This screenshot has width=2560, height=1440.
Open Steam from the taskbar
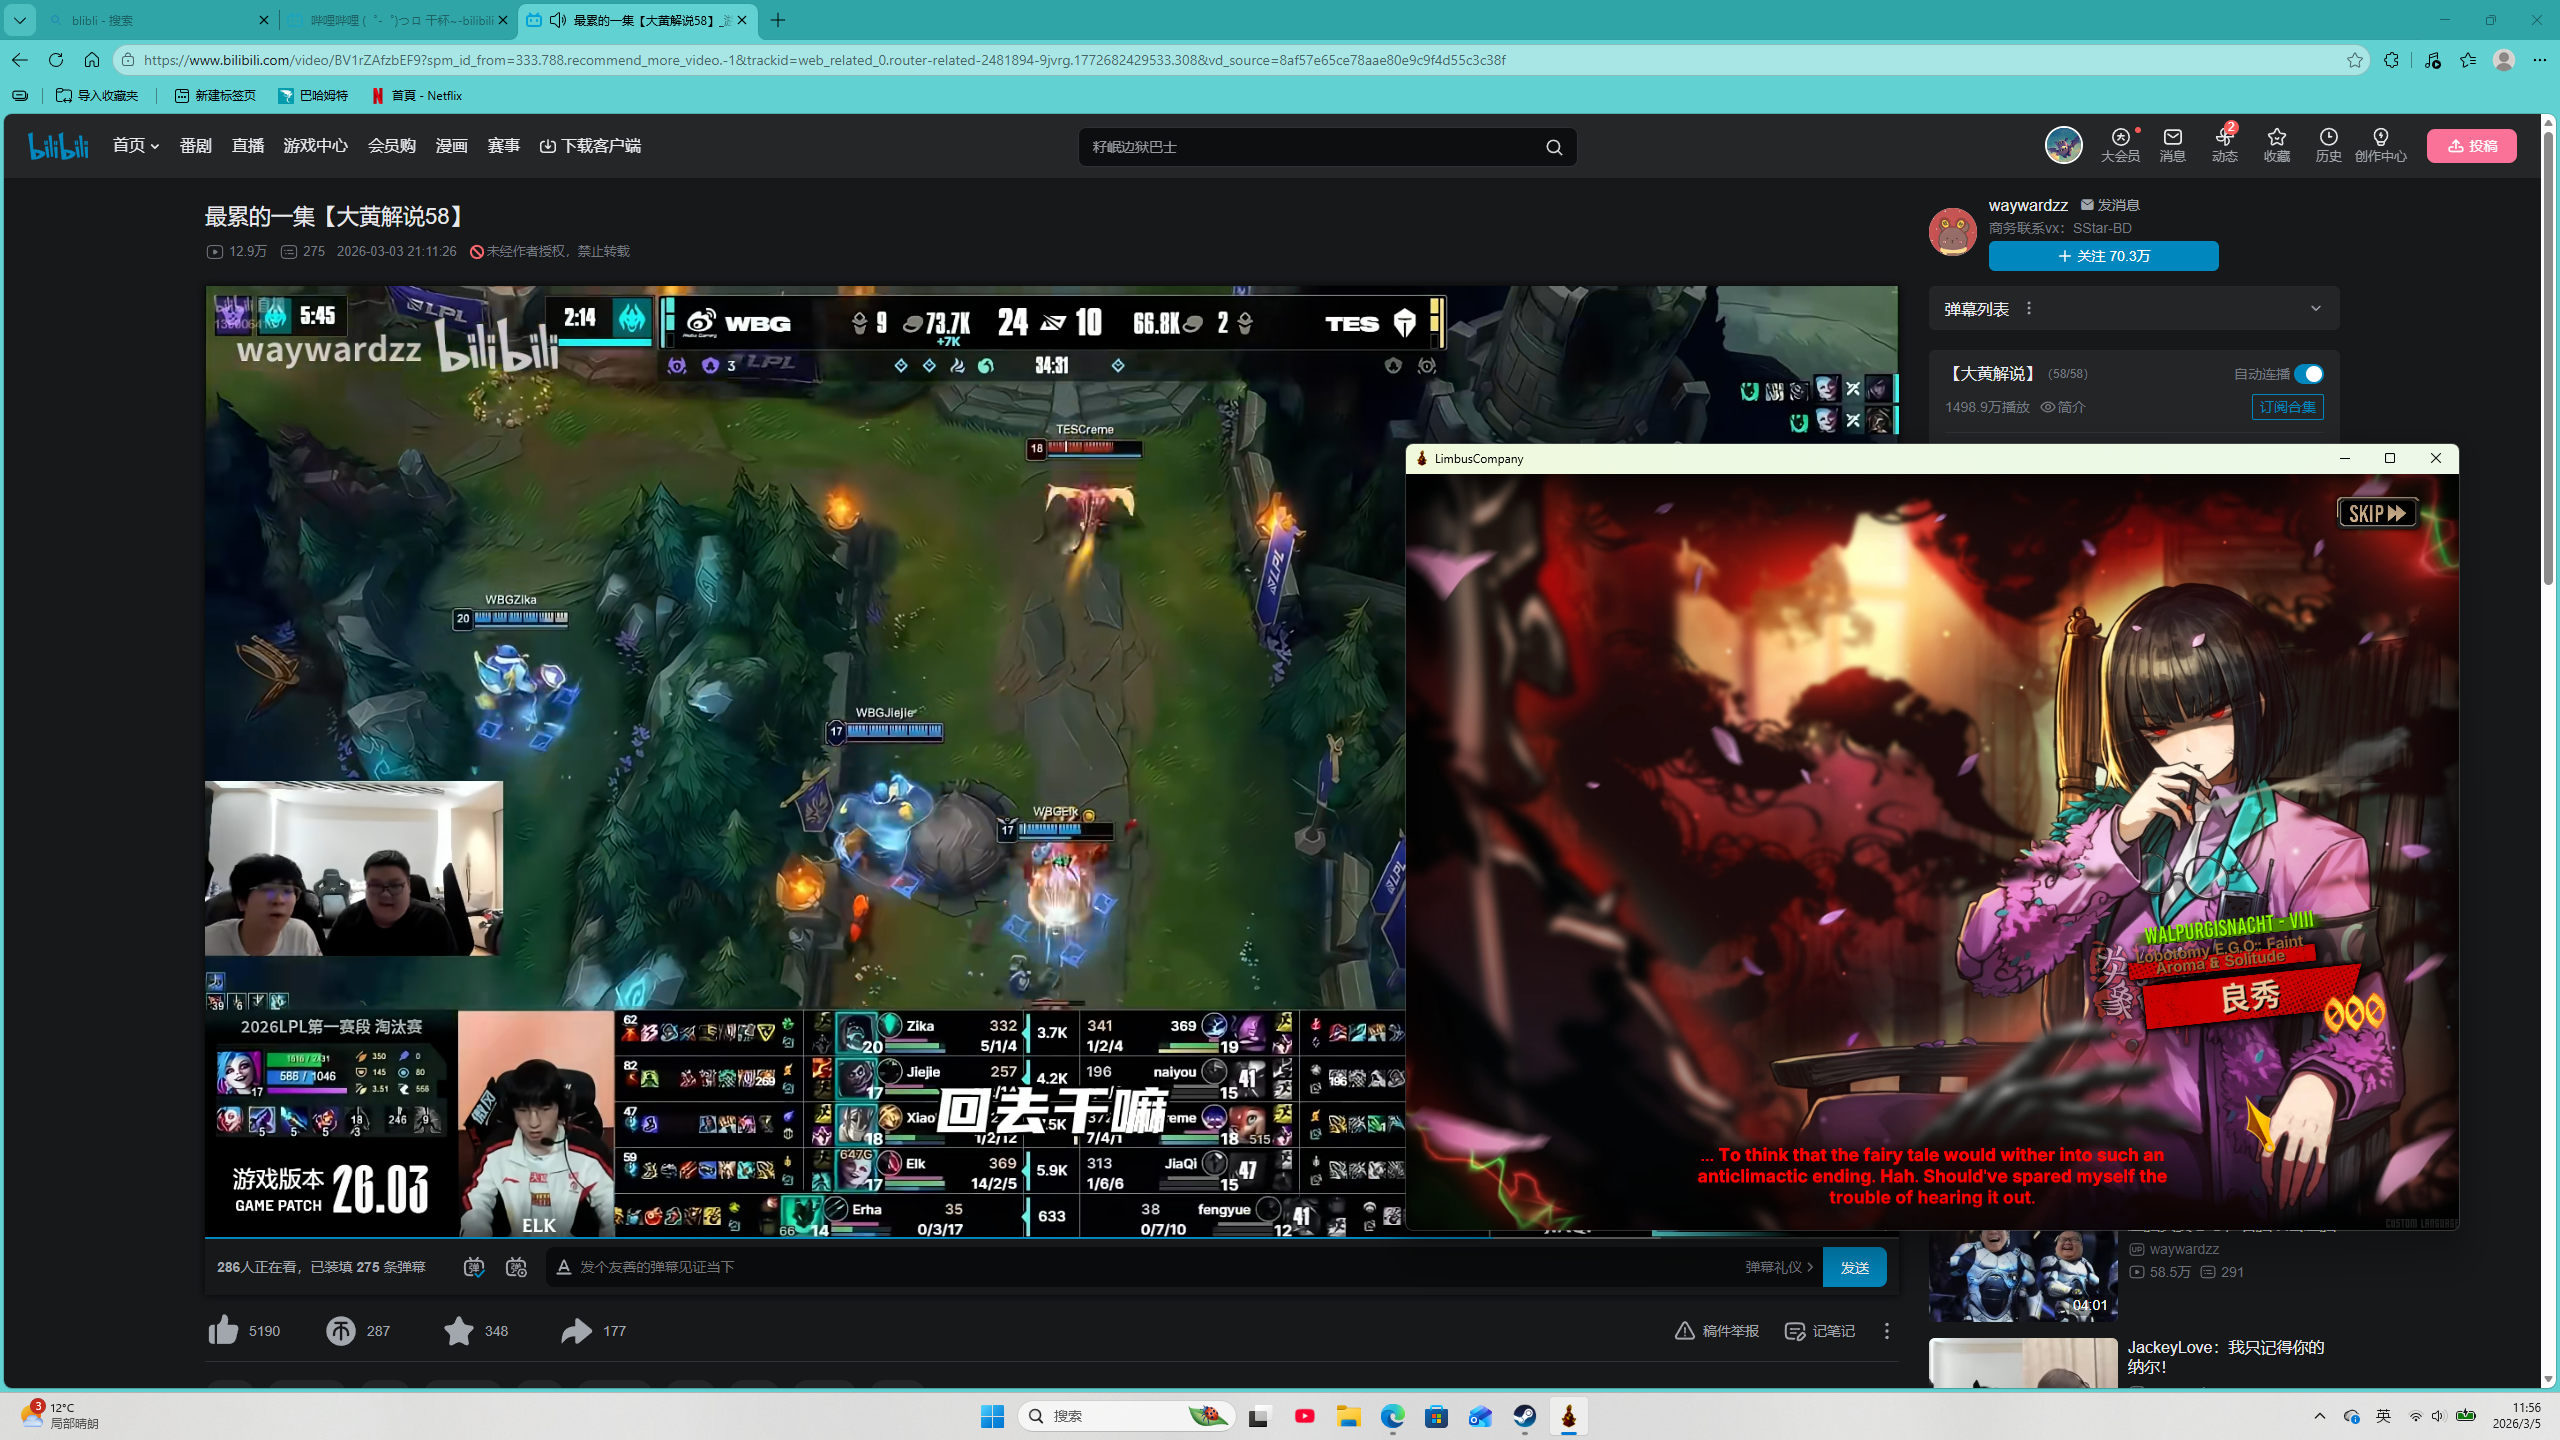tap(1524, 1415)
